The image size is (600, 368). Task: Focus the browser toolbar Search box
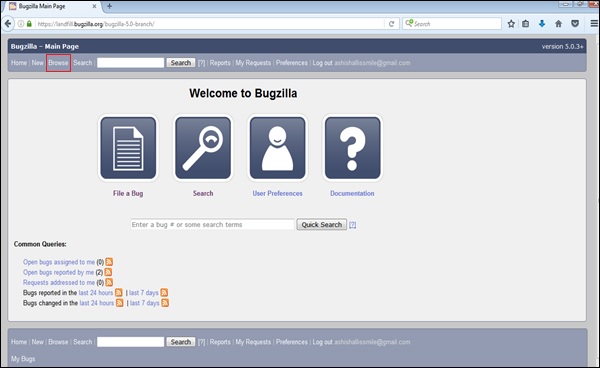pos(452,24)
